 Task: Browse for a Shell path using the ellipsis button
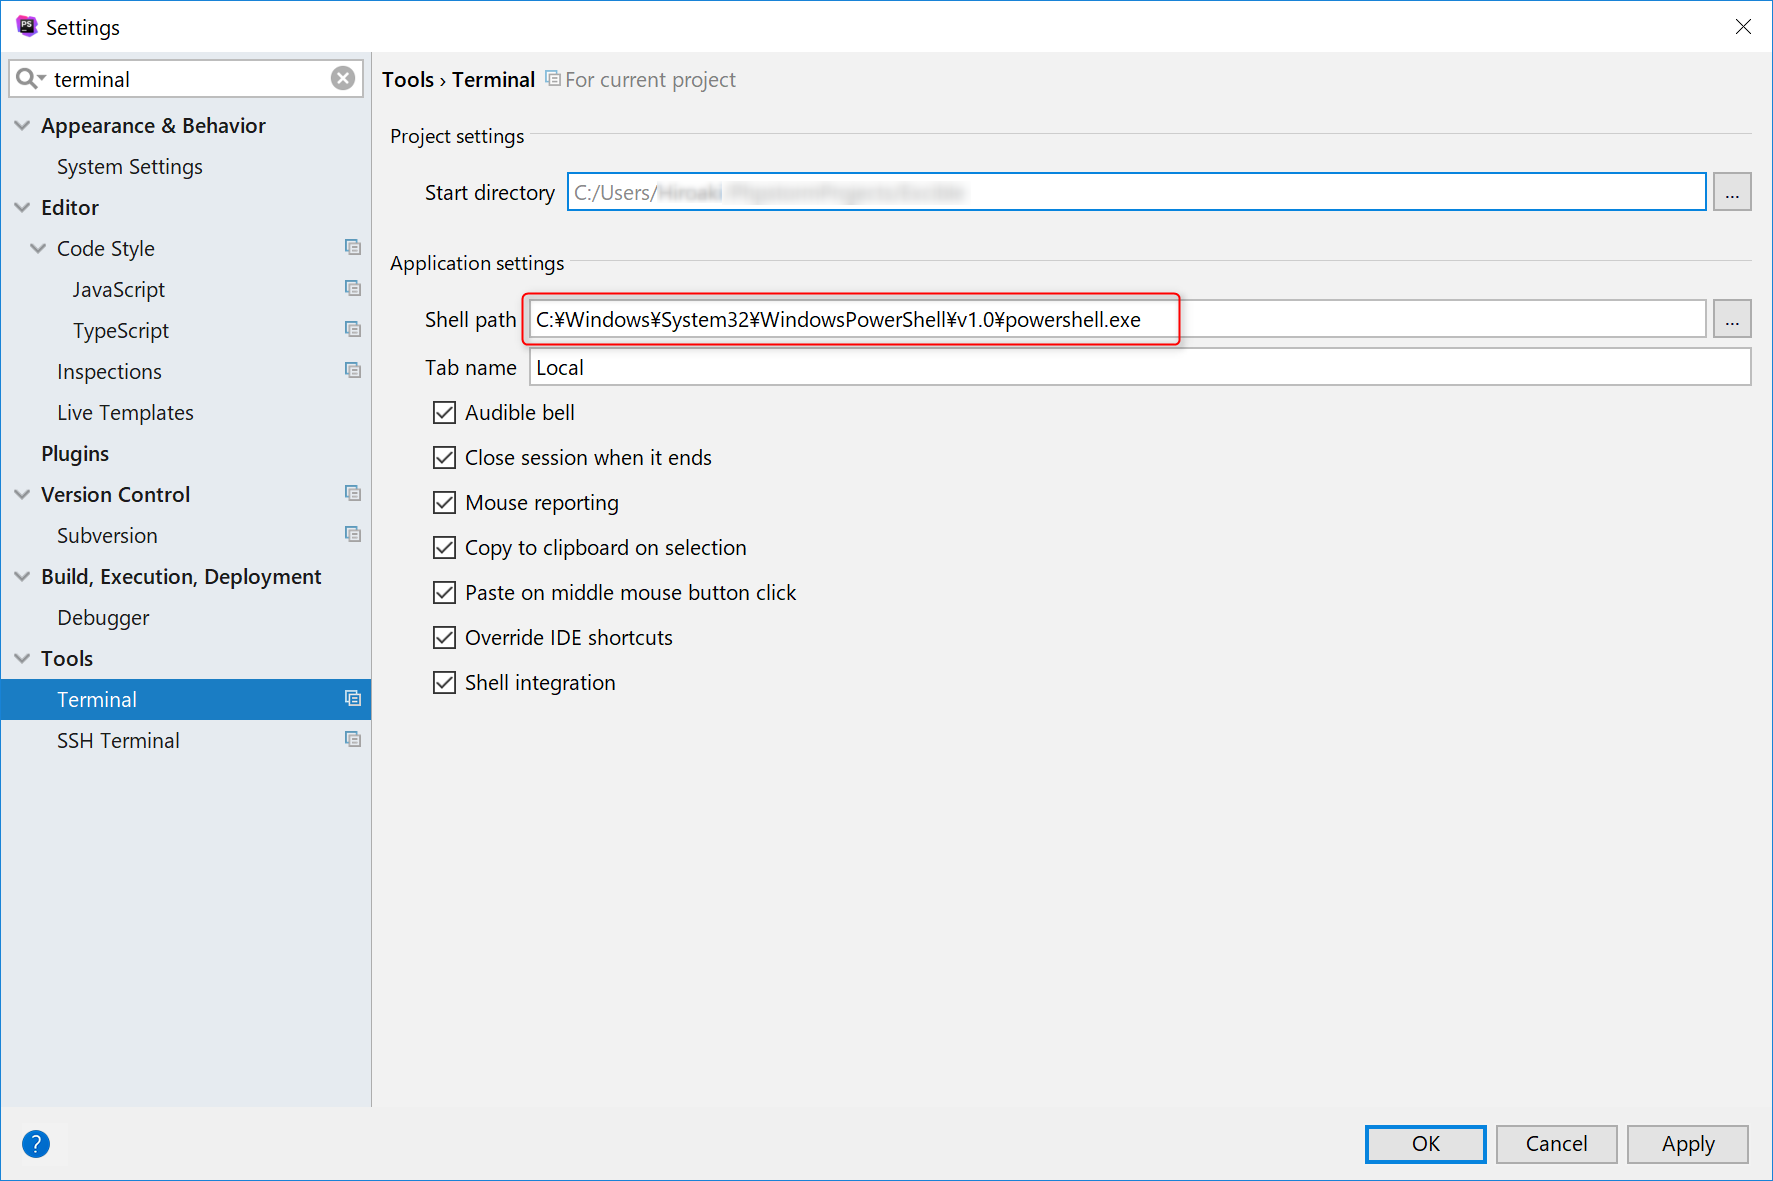[x=1732, y=318]
